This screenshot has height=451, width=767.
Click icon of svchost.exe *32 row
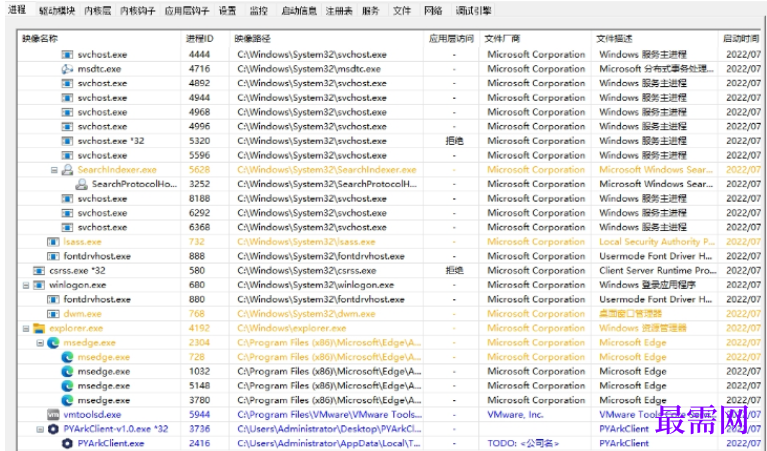(x=67, y=141)
